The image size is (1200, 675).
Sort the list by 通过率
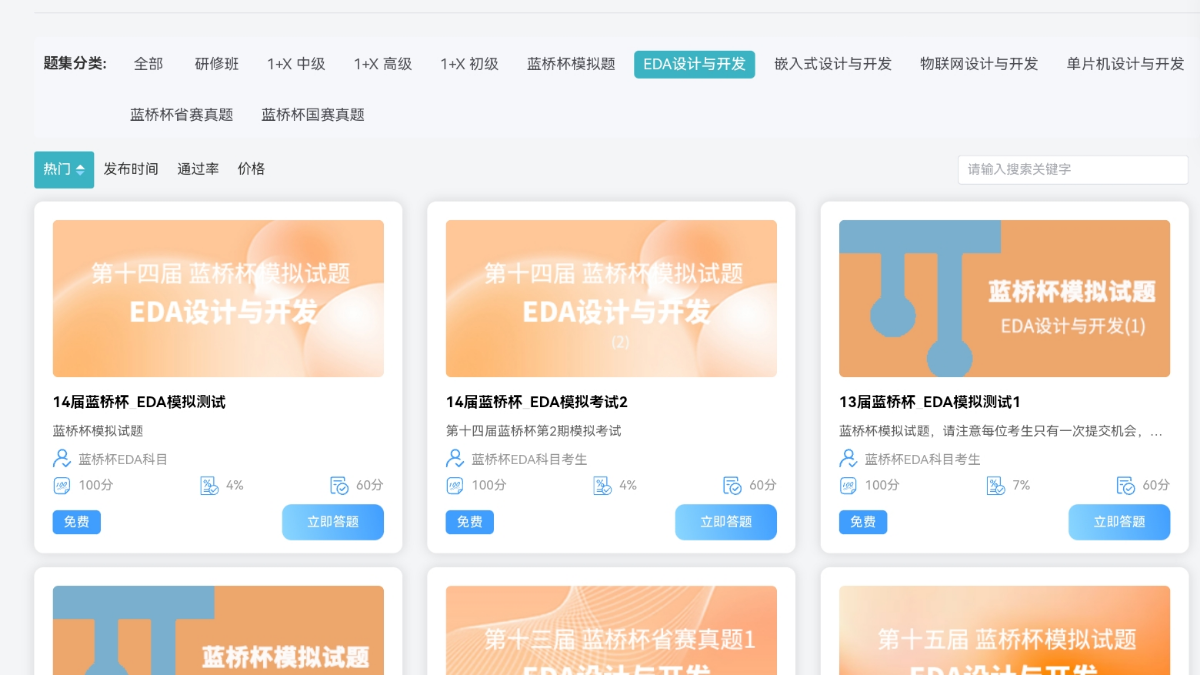(198, 169)
